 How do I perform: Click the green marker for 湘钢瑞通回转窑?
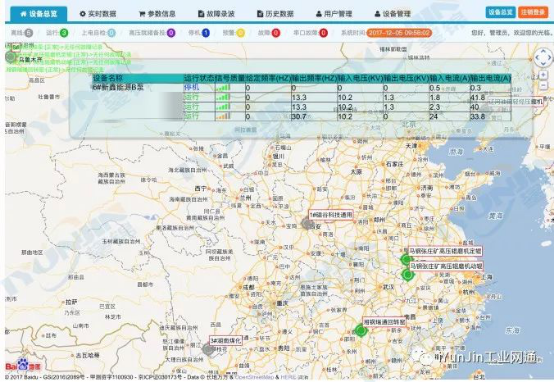pos(360,331)
